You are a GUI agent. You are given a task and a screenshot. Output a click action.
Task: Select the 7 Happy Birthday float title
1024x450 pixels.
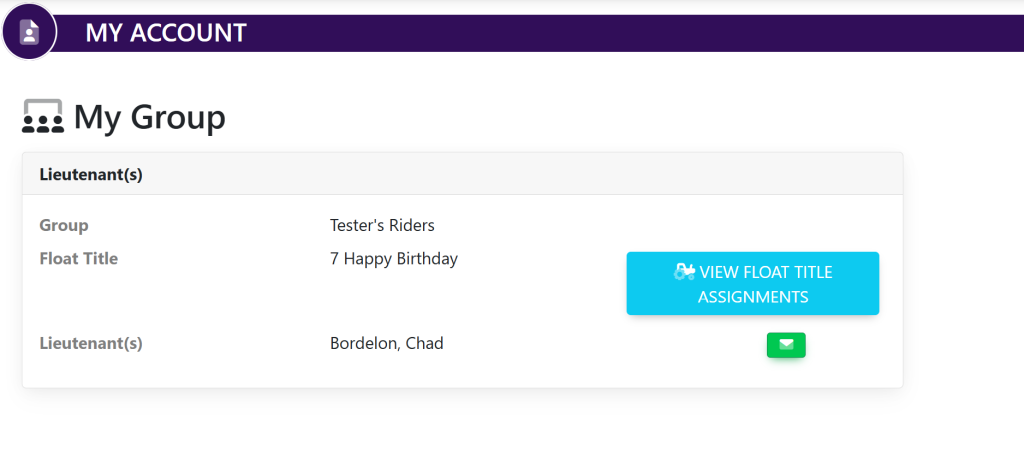393,259
